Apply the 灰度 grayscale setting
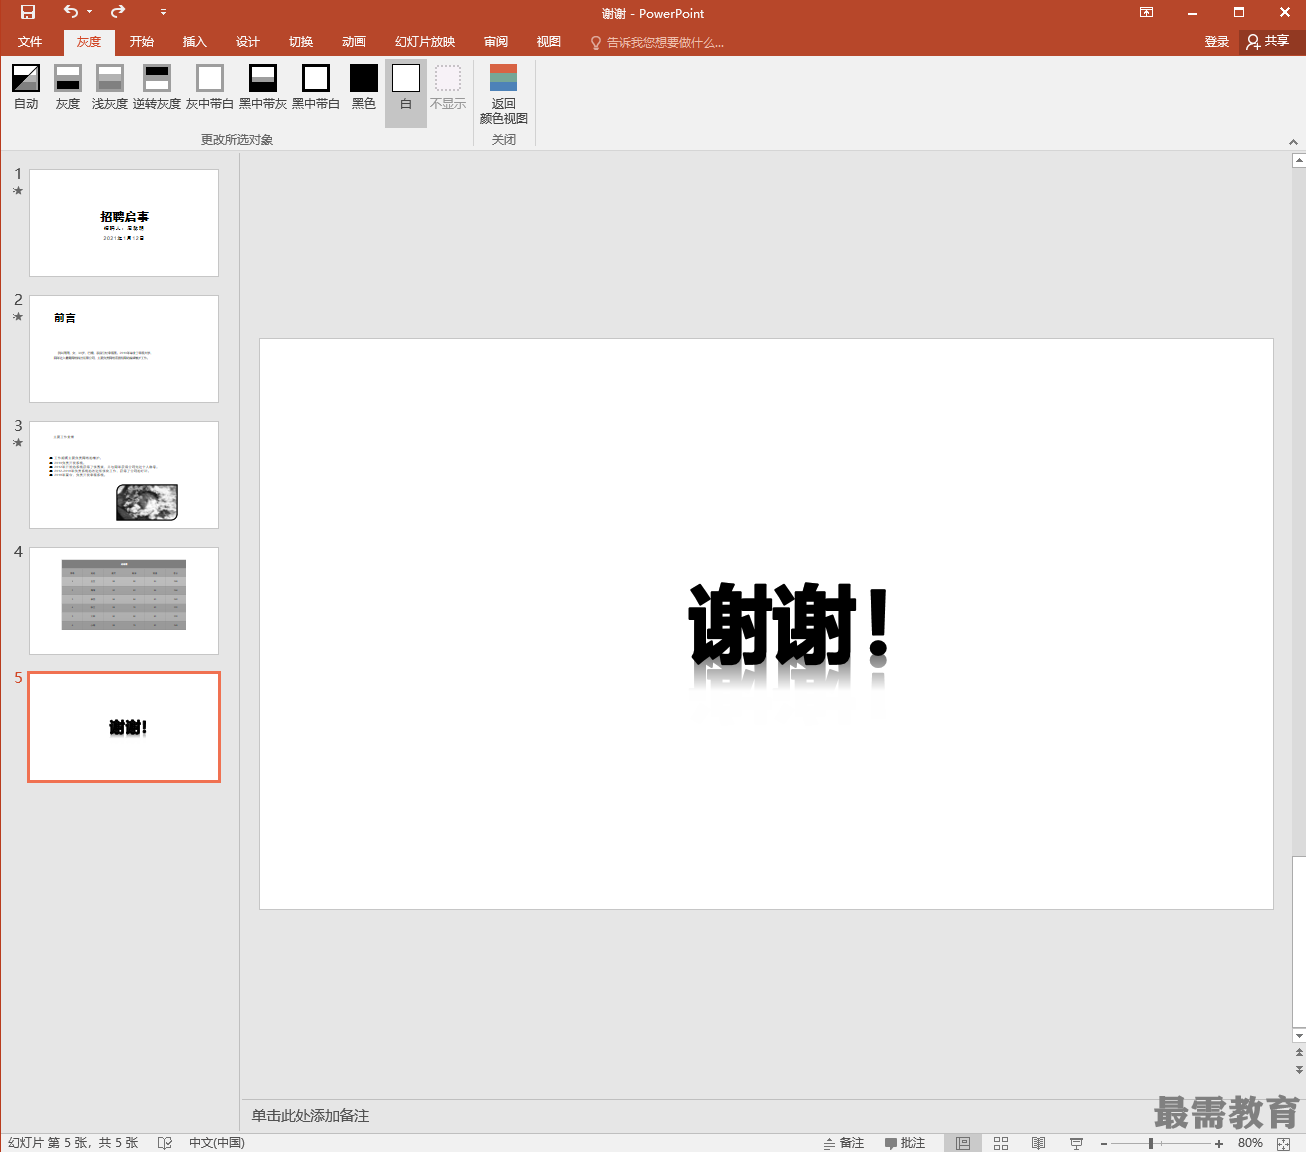This screenshot has width=1306, height=1152. pos(68,88)
